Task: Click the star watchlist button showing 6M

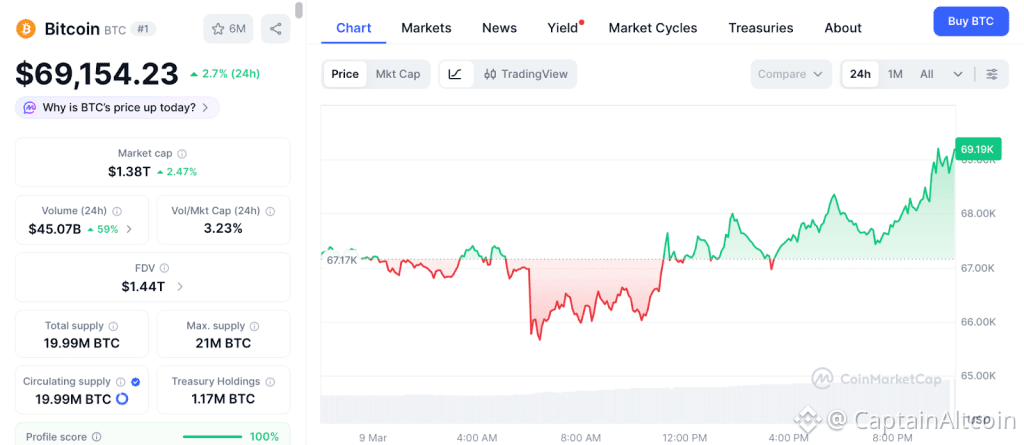Action: [x=228, y=28]
